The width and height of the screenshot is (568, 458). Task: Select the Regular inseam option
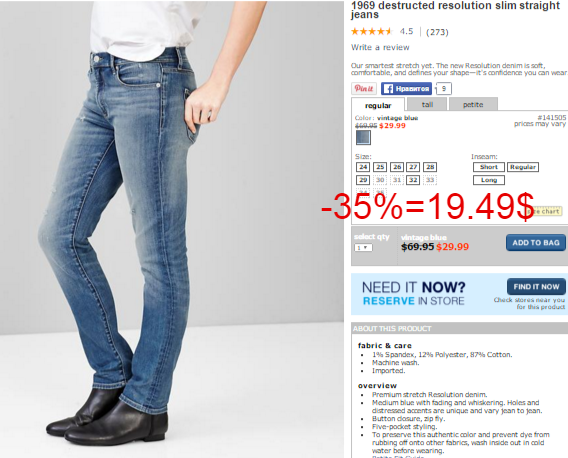point(523,167)
